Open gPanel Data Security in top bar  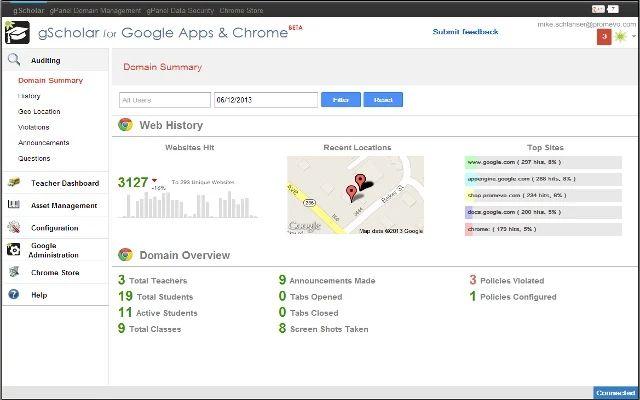coord(180,11)
